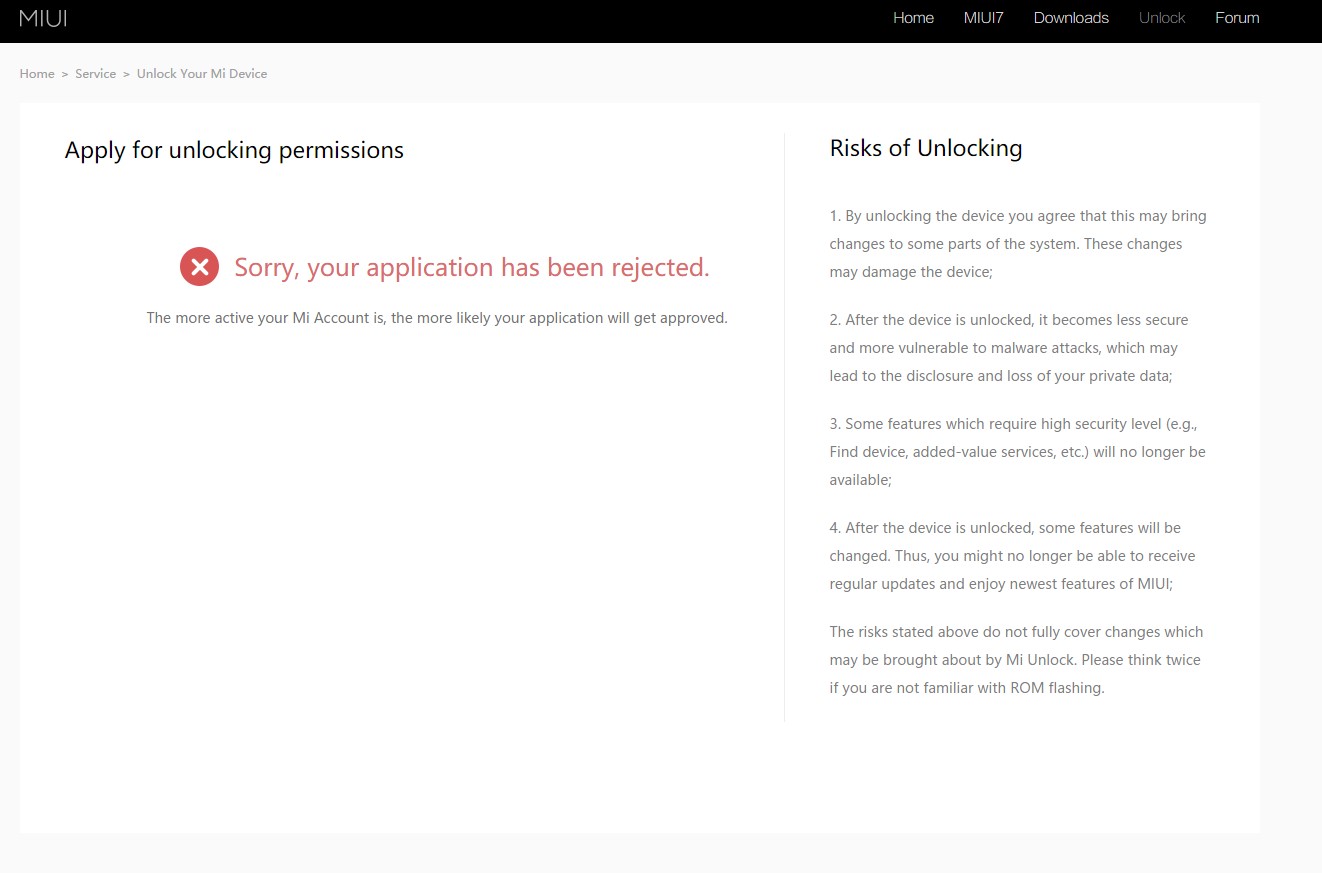Click the Home breadcrumb link
1322x873 pixels.
[x=37, y=74]
